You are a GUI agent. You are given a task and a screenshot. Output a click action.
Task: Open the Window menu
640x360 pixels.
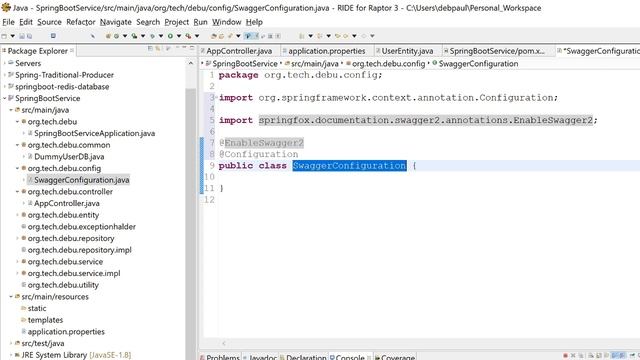[227, 22]
